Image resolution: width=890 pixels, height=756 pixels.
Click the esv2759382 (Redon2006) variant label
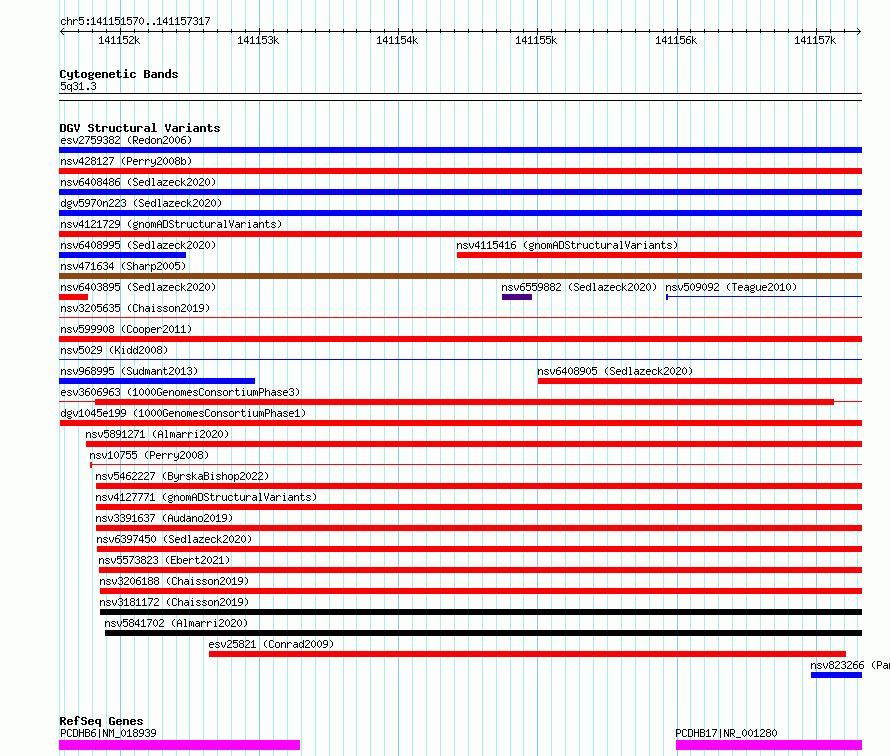[x=126, y=140]
